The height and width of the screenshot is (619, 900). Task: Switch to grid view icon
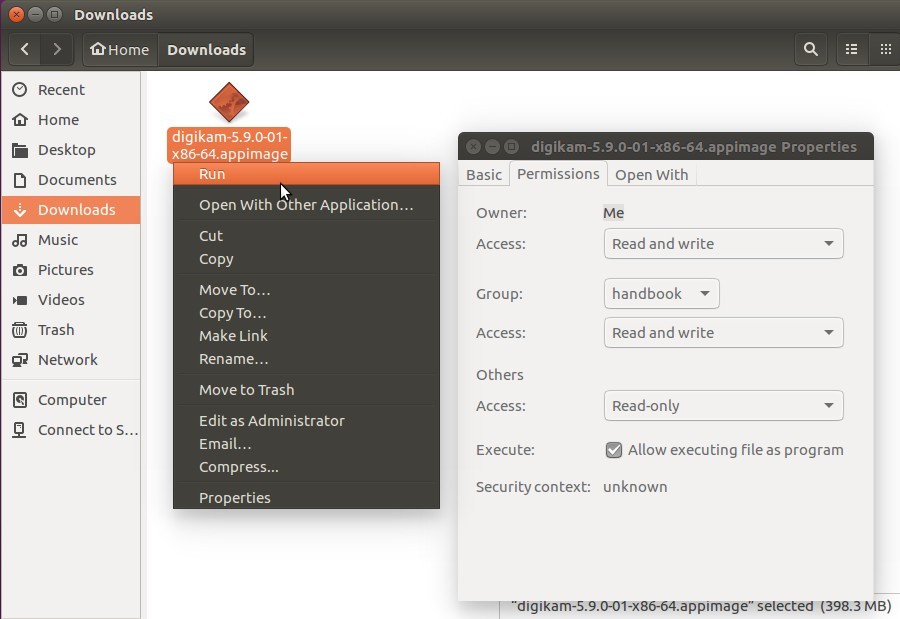885,49
